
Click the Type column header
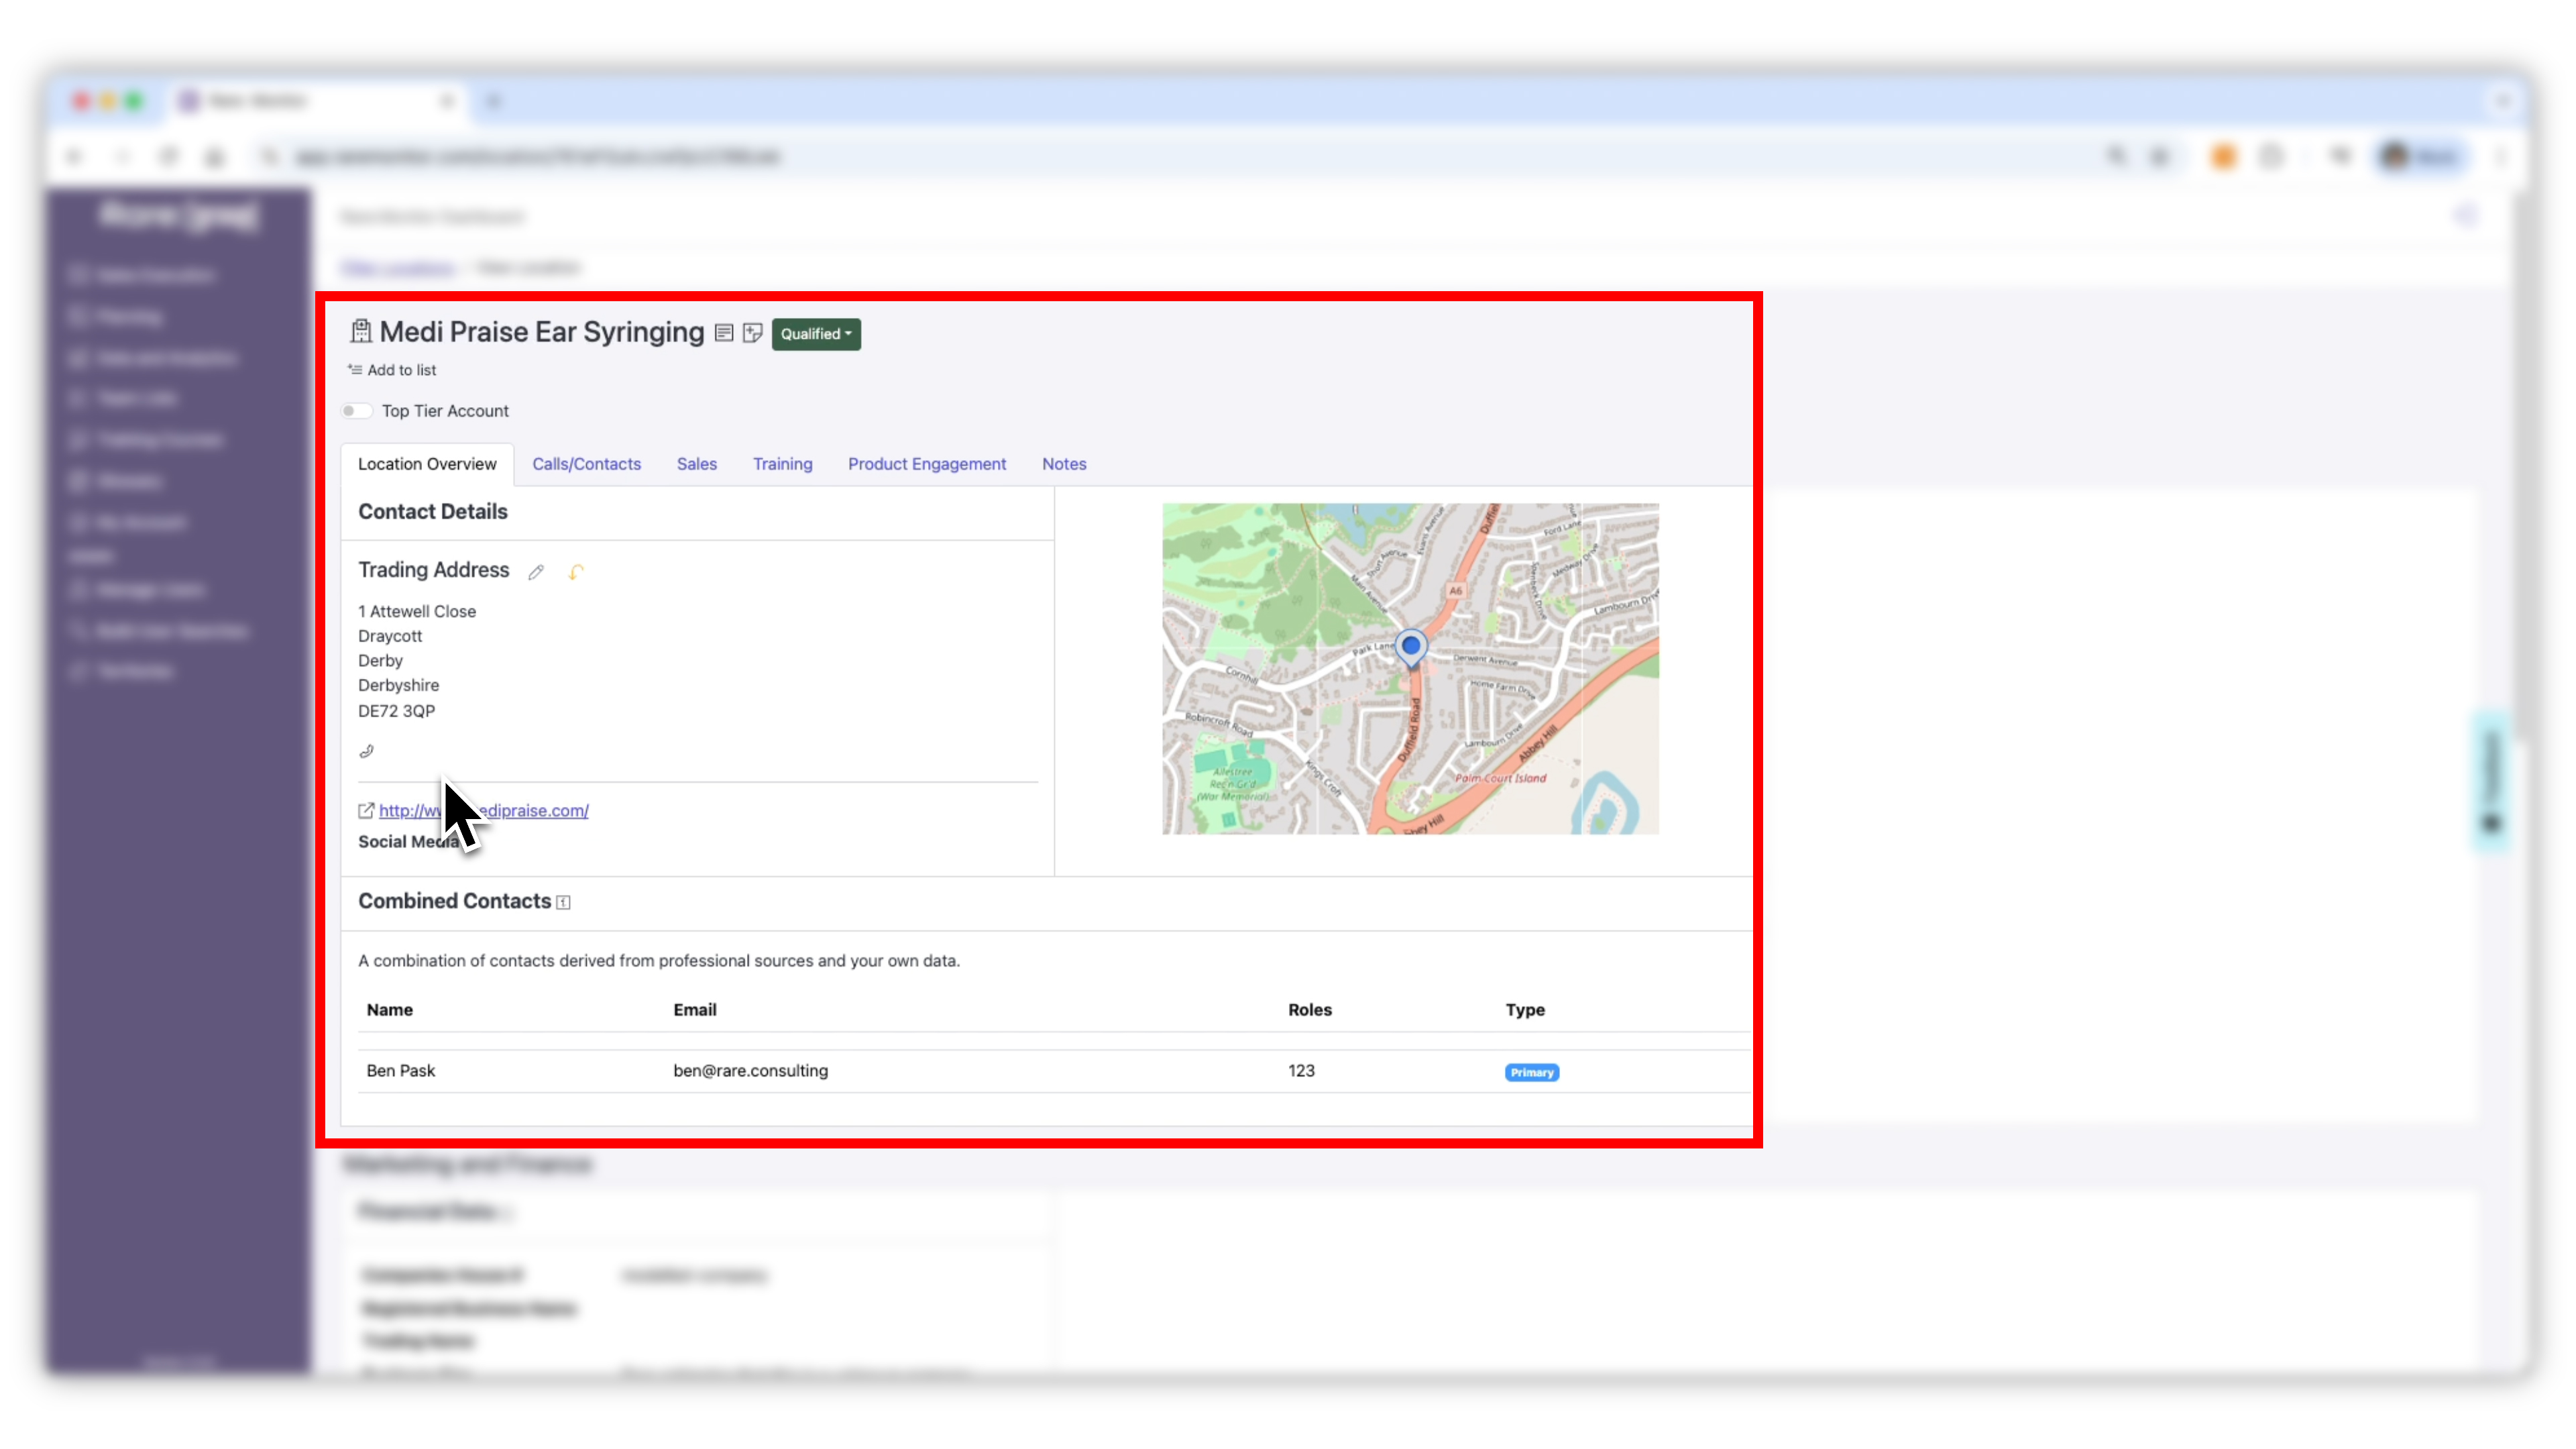coord(1525,1010)
